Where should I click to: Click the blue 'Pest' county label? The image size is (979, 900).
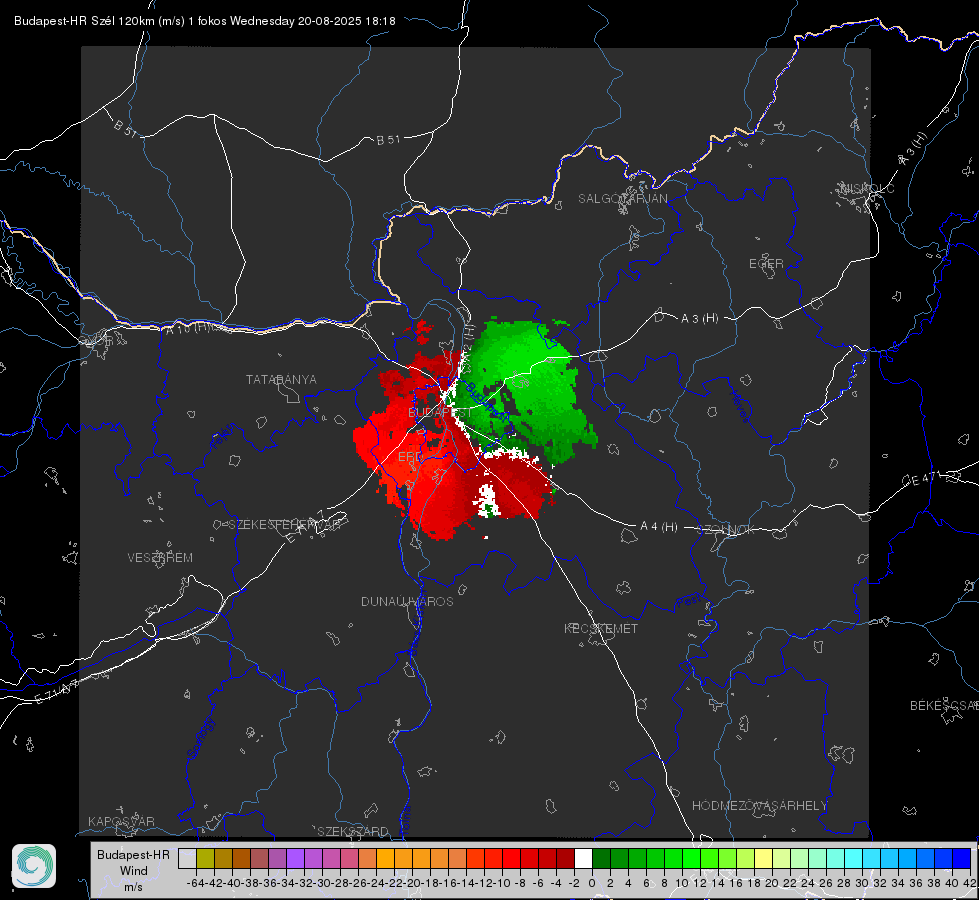tap(688, 602)
